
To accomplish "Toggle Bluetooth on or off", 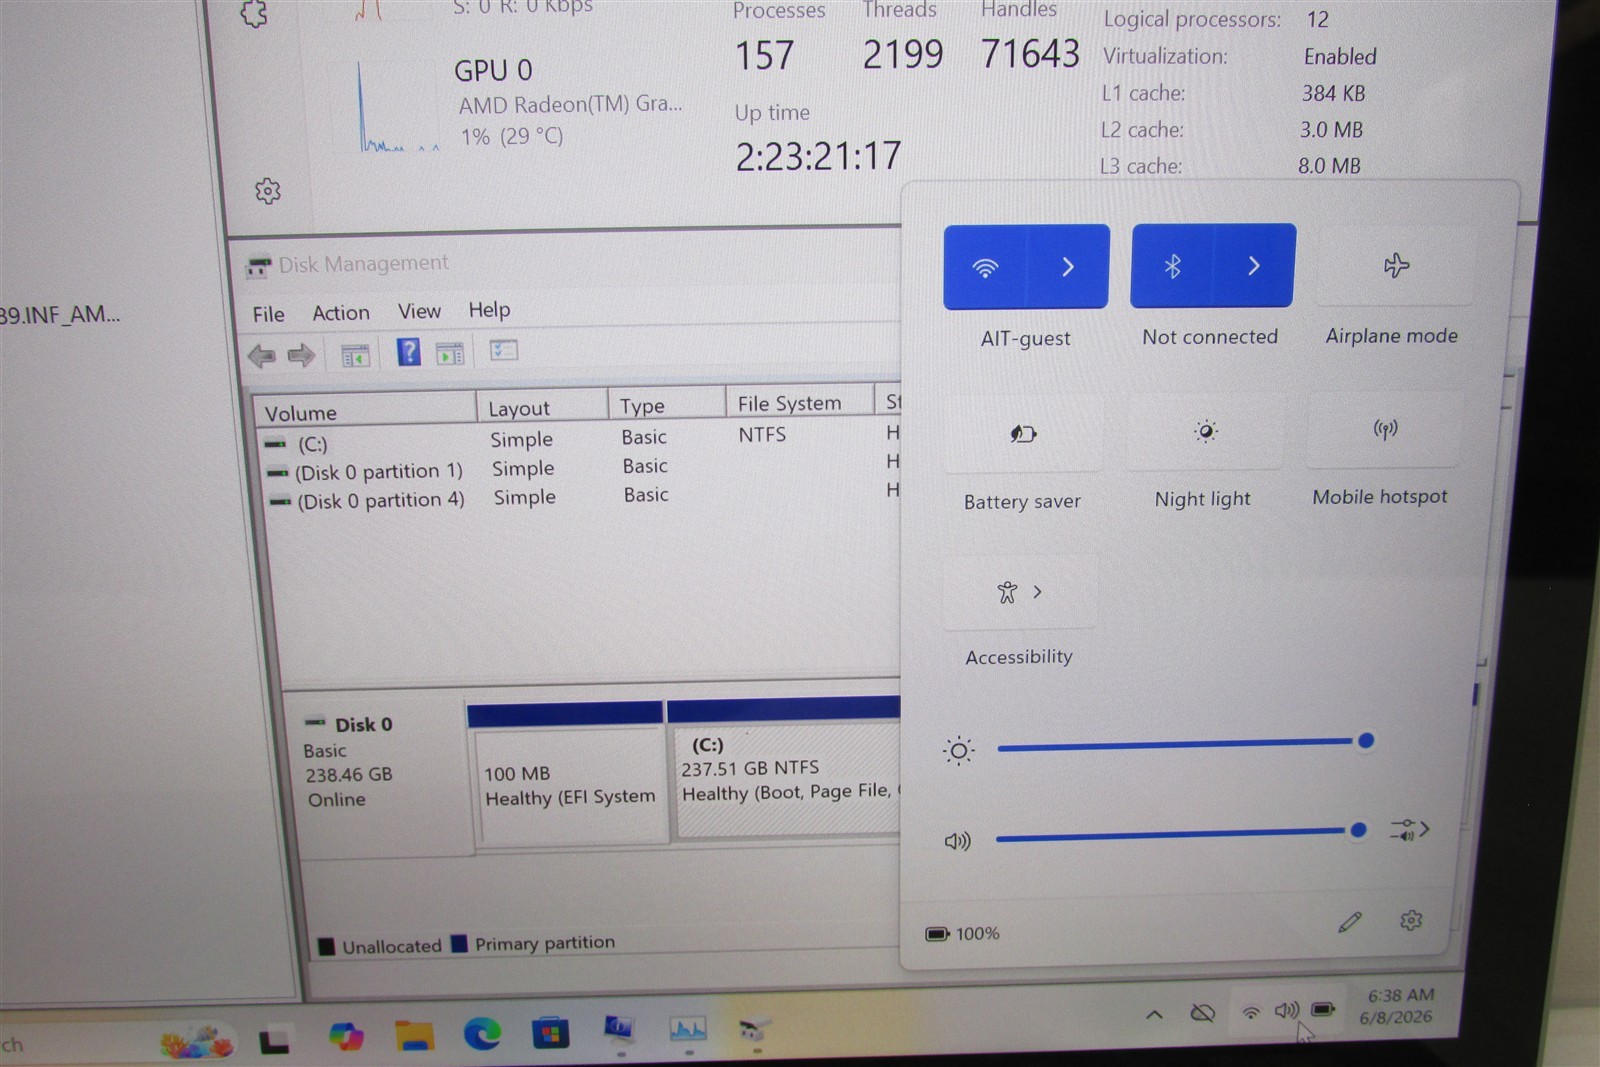I will [1172, 266].
